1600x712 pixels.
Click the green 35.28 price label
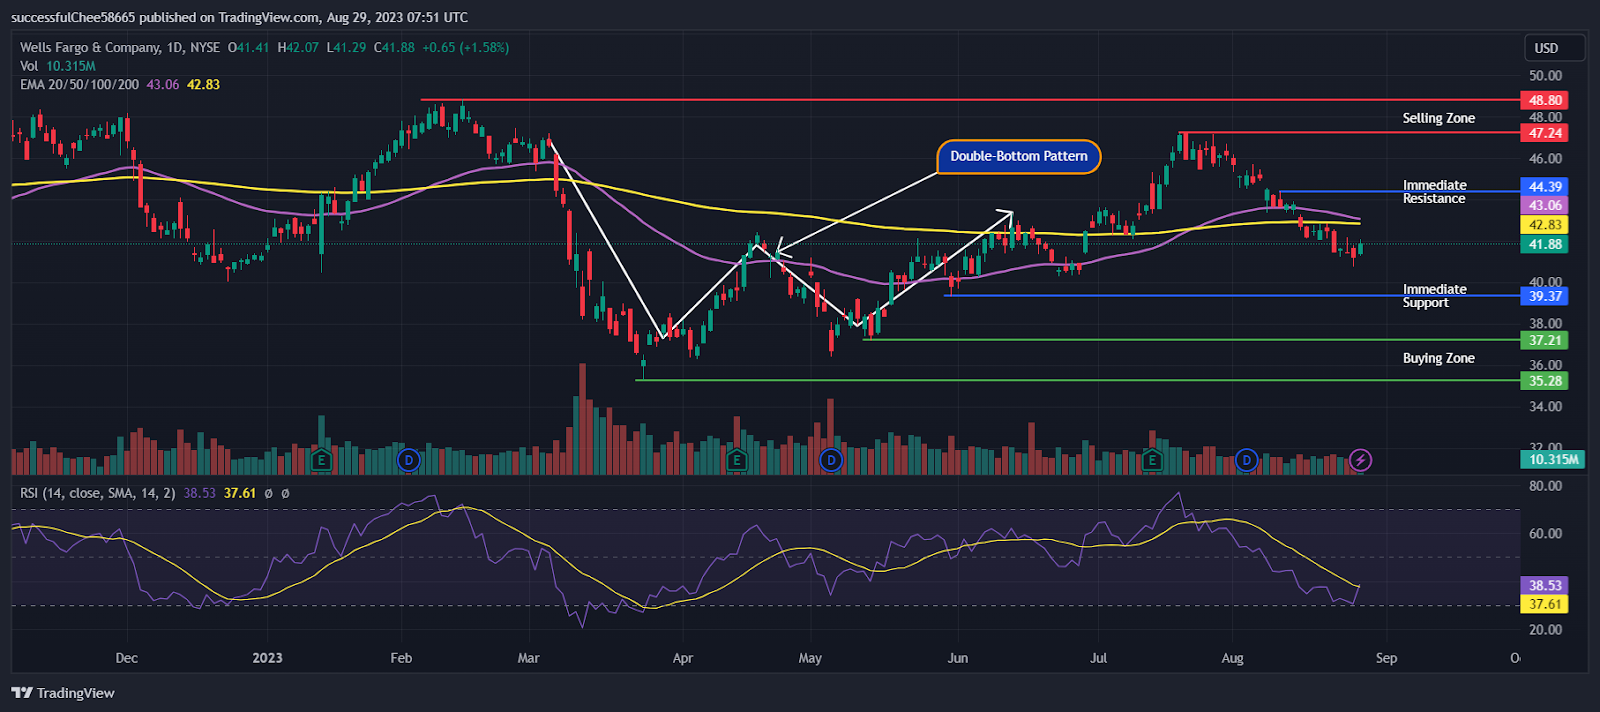pos(1545,381)
